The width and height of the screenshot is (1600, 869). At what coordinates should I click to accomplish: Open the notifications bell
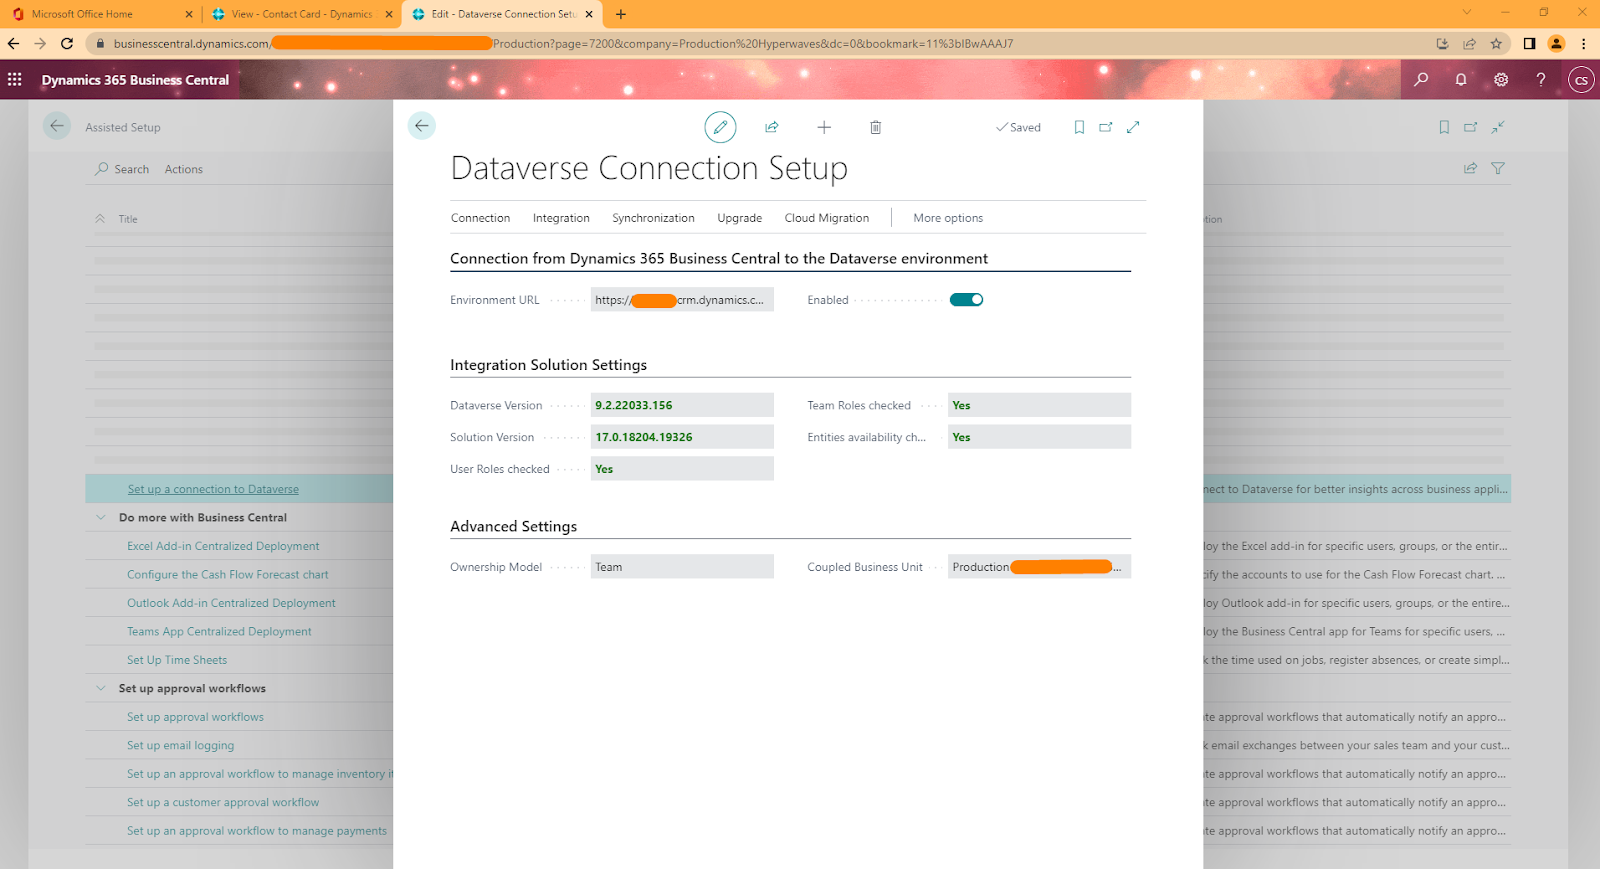[1461, 80]
